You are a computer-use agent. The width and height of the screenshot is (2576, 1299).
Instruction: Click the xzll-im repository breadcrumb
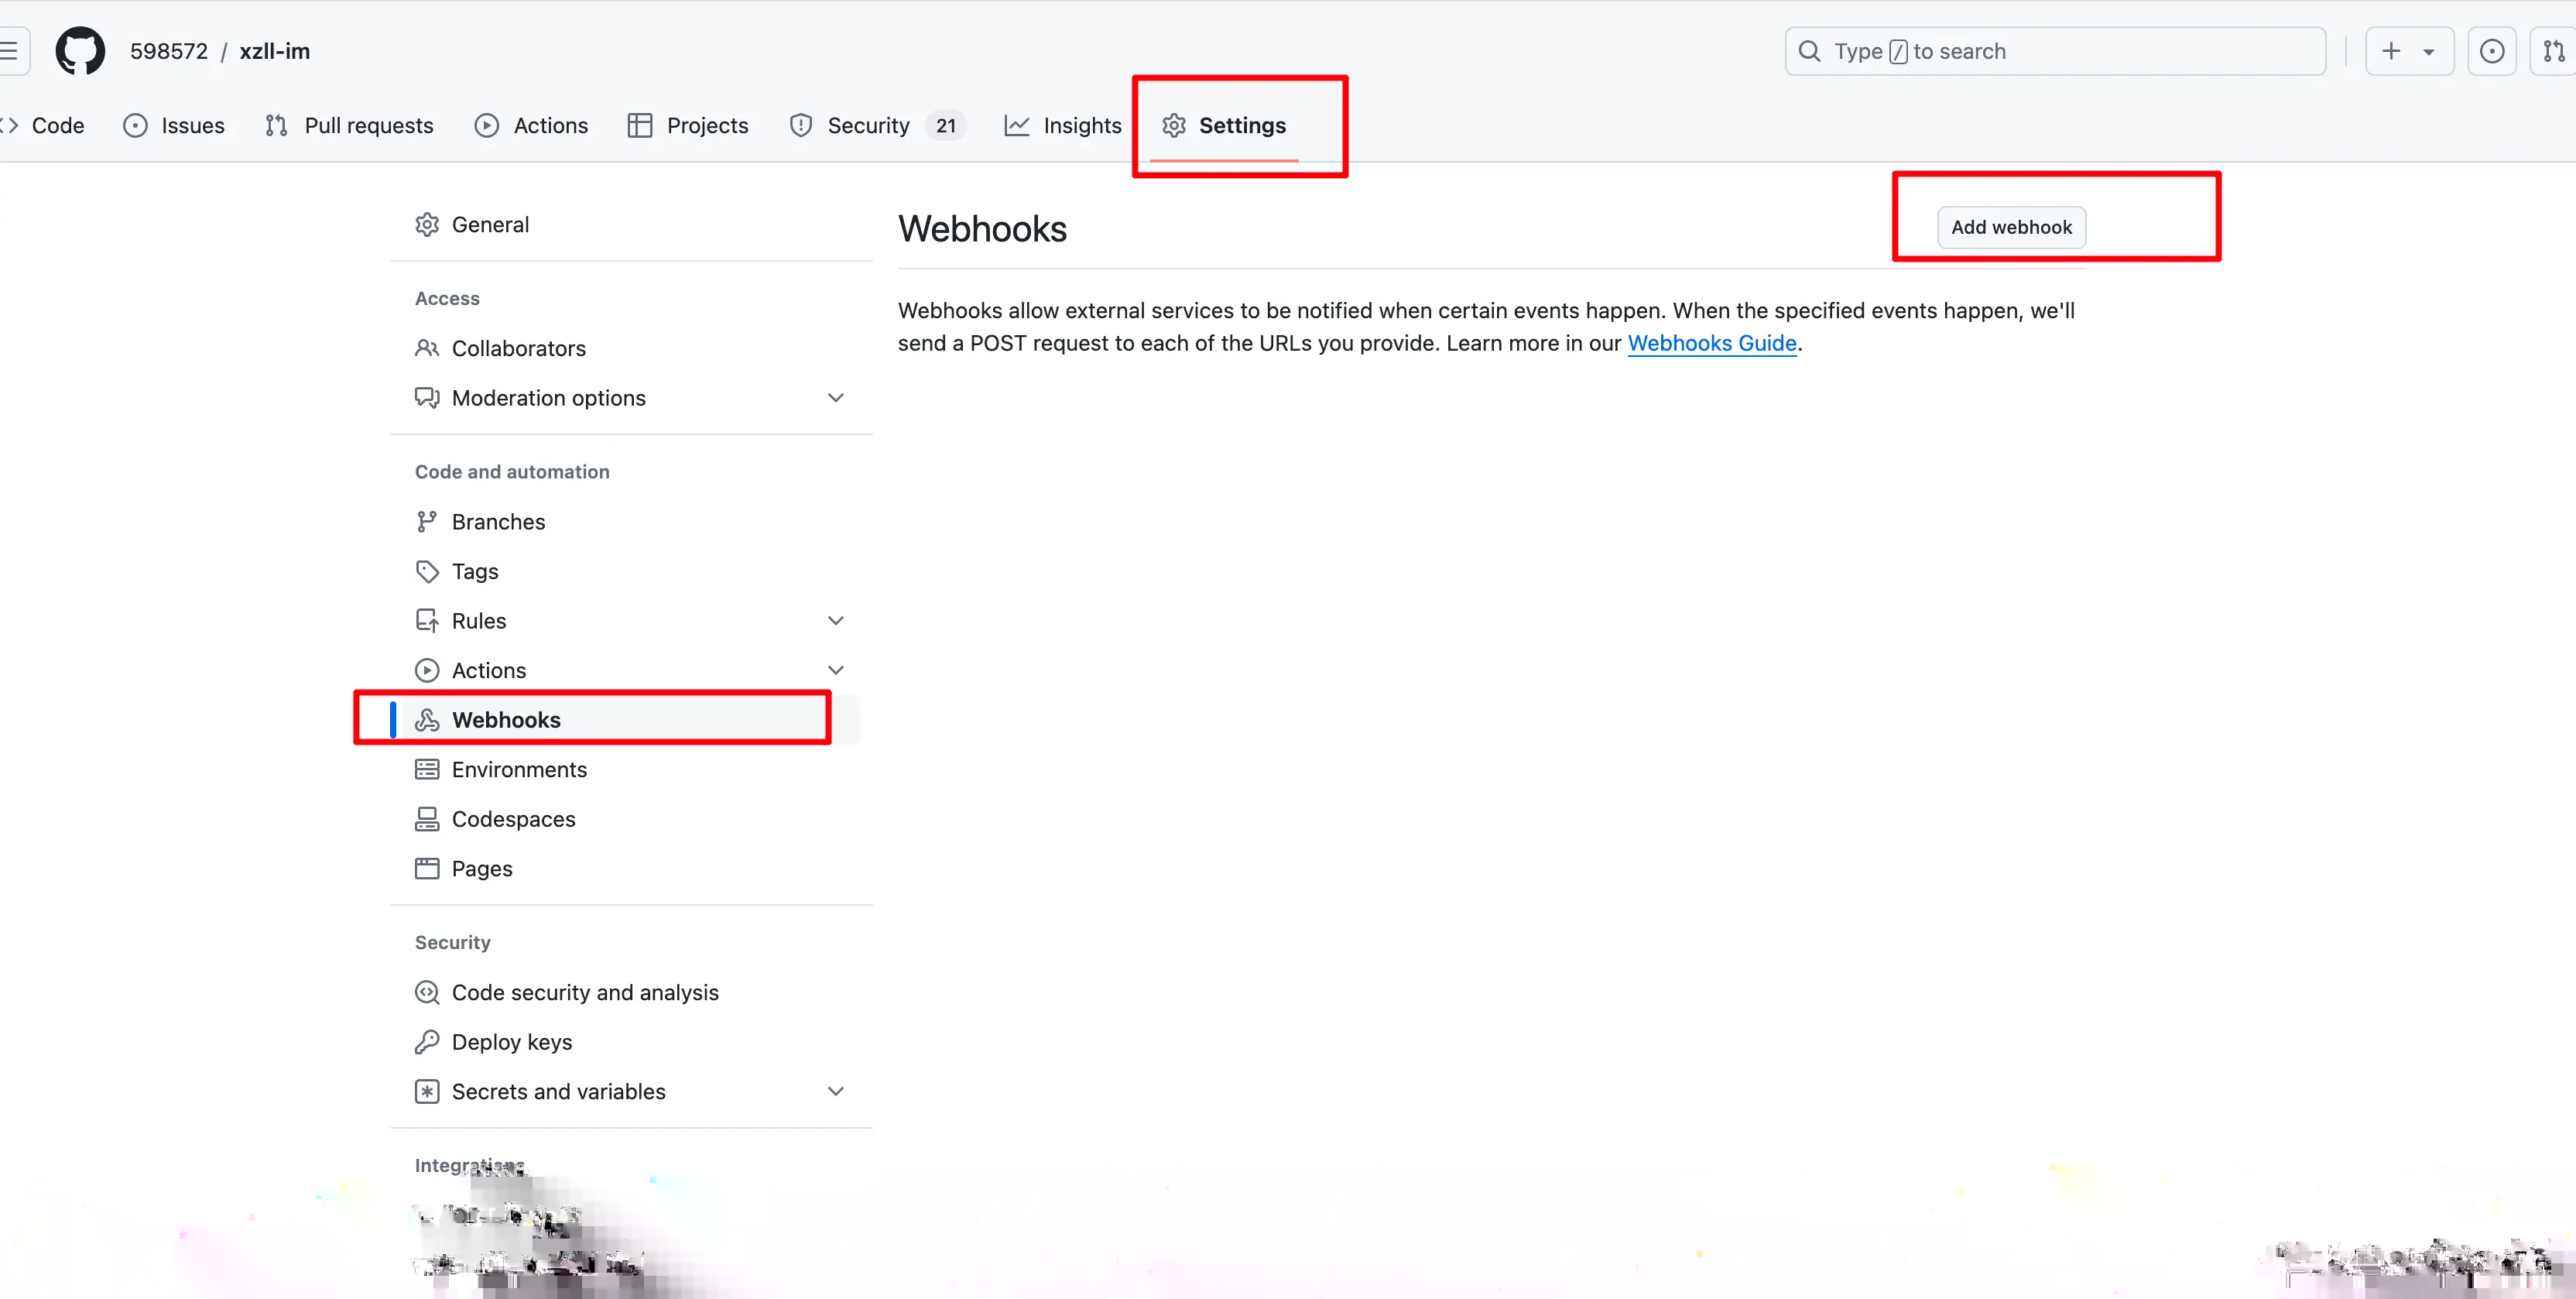pyautogui.click(x=275, y=51)
